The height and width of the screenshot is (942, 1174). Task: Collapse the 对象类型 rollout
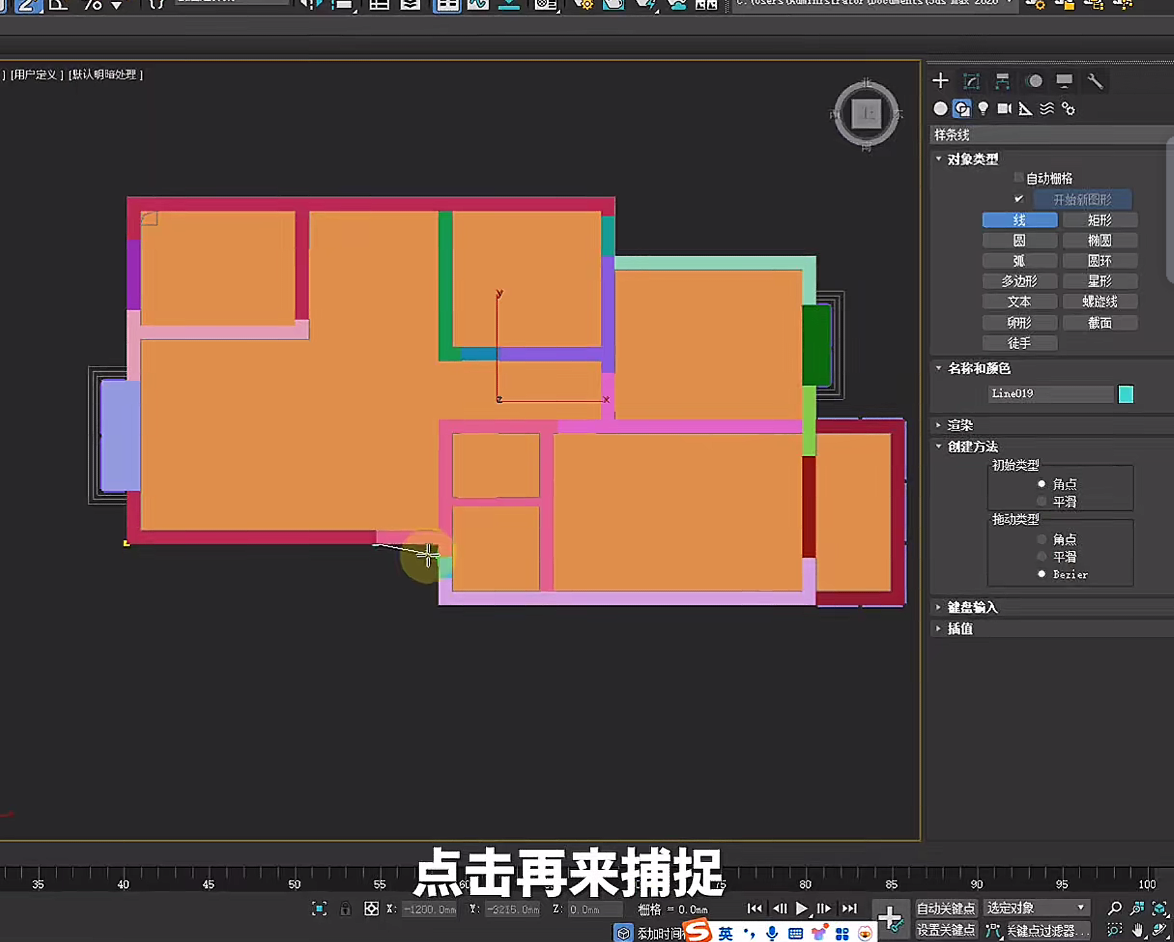(x=972, y=159)
